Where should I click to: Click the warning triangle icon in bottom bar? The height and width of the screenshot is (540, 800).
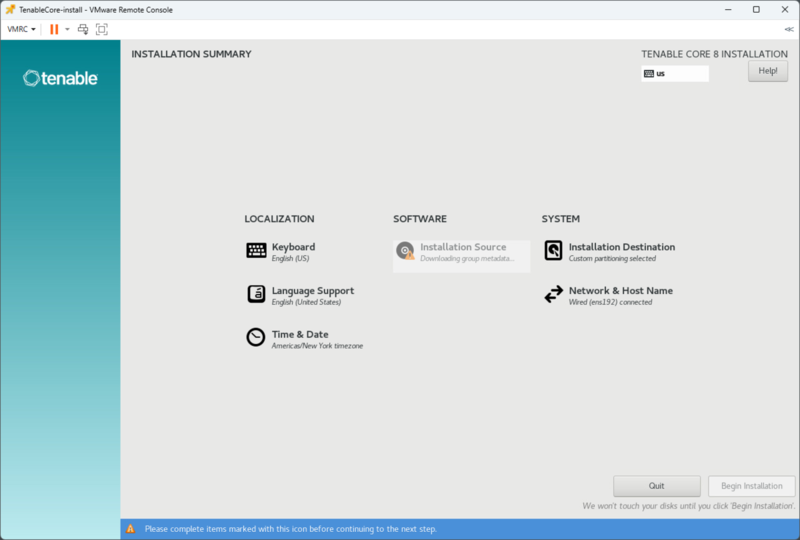tap(131, 529)
